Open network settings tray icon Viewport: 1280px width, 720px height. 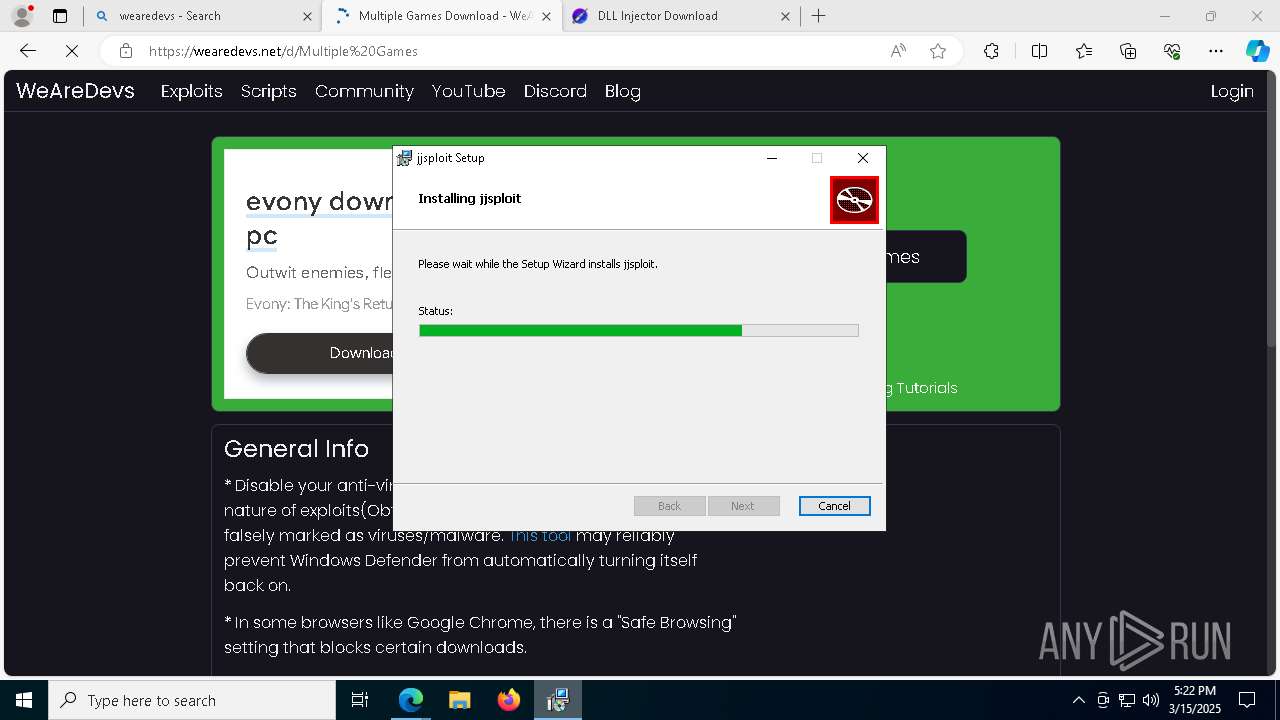[1127, 700]
